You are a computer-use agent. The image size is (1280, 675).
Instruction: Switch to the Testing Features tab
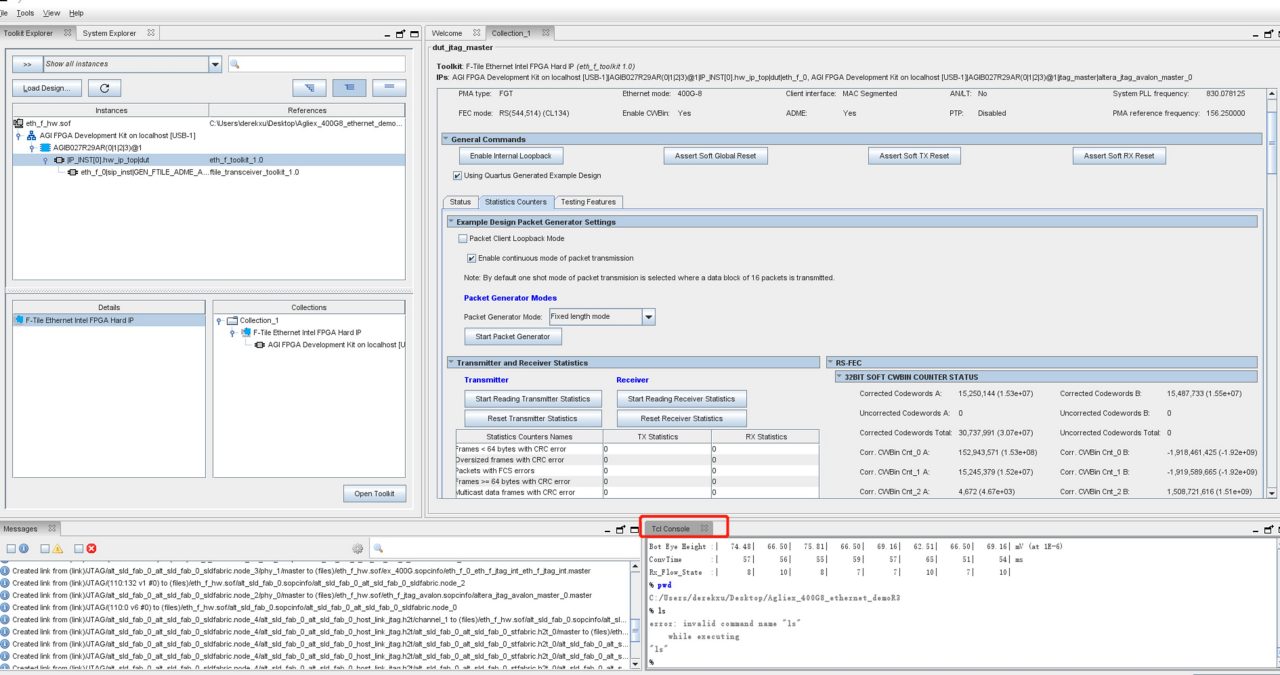(x=588, y=202)
